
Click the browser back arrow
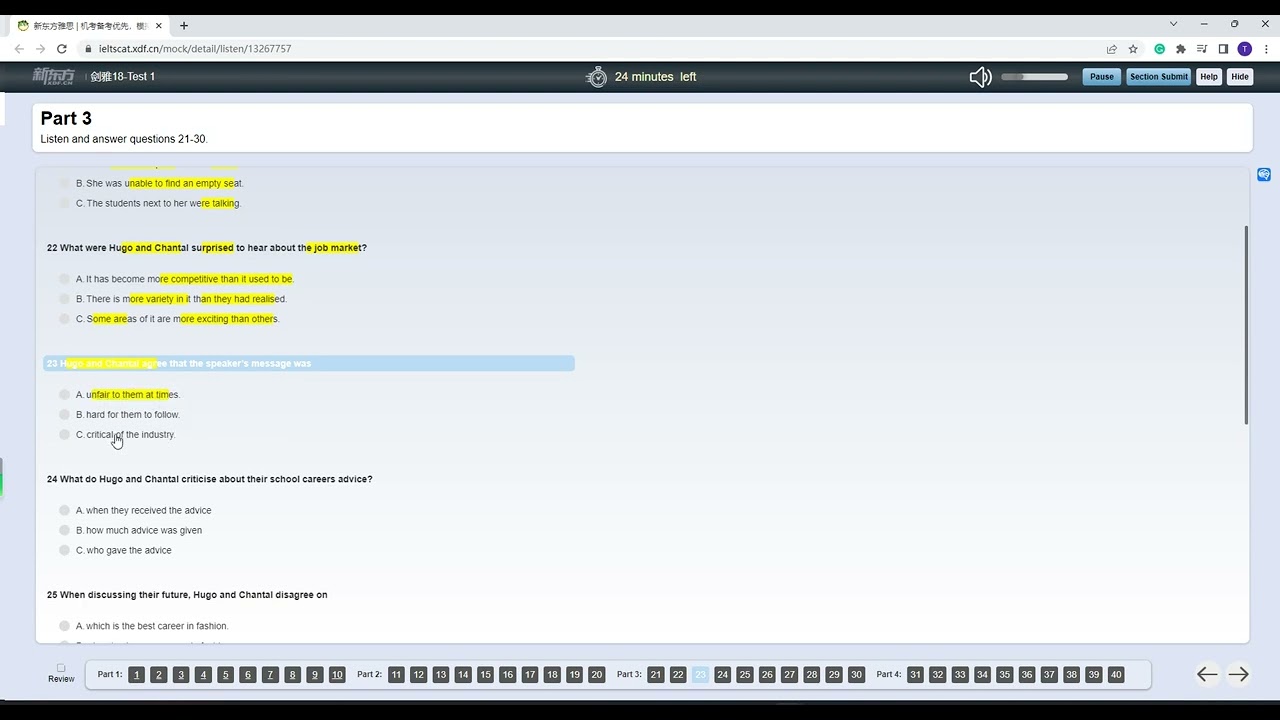coord(19,48)
